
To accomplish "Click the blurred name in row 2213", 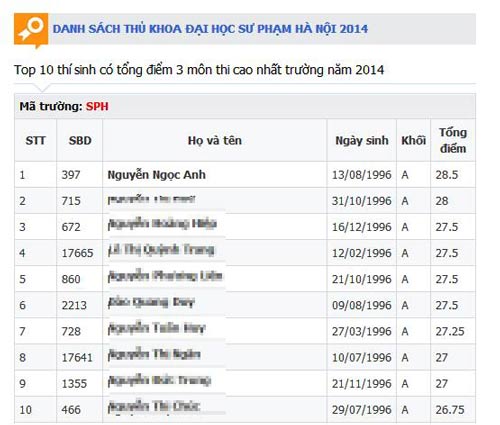I will [151, 302].
